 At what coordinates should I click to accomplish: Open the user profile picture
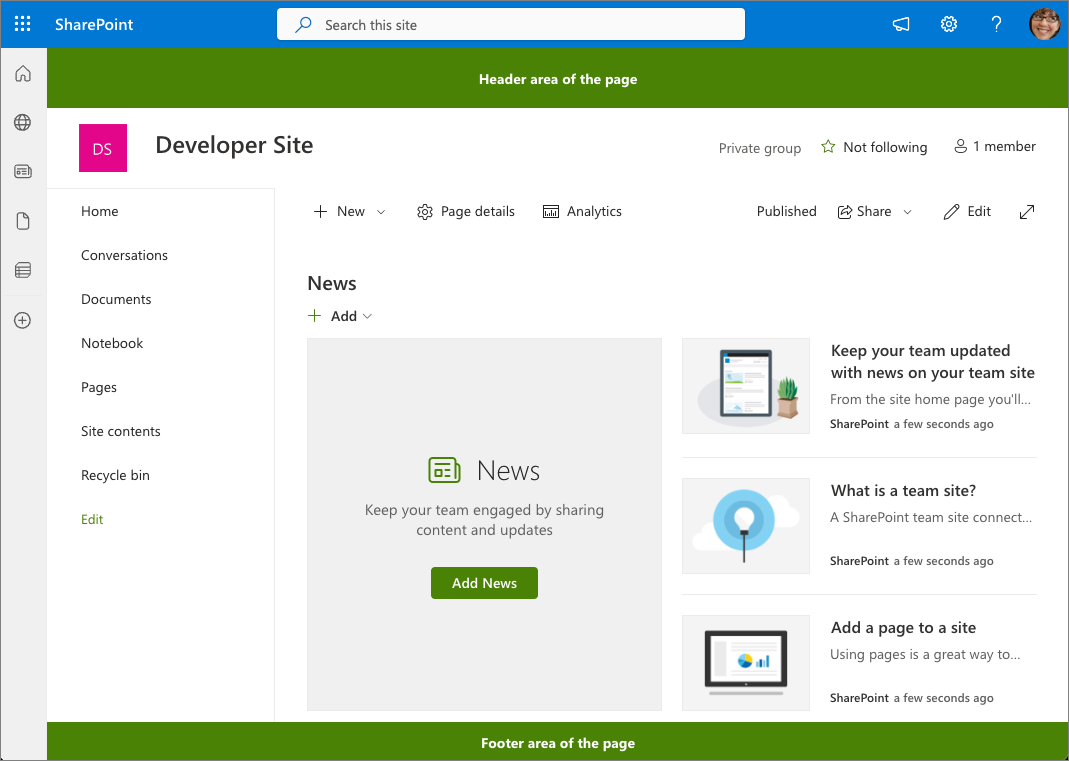(1044, 25)
